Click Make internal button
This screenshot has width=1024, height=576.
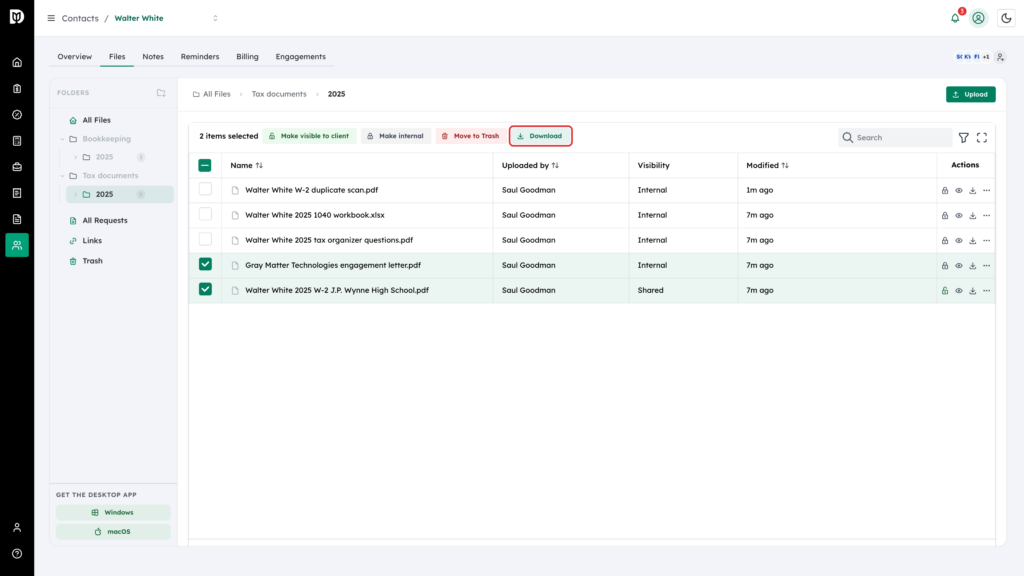coord(396,136)
